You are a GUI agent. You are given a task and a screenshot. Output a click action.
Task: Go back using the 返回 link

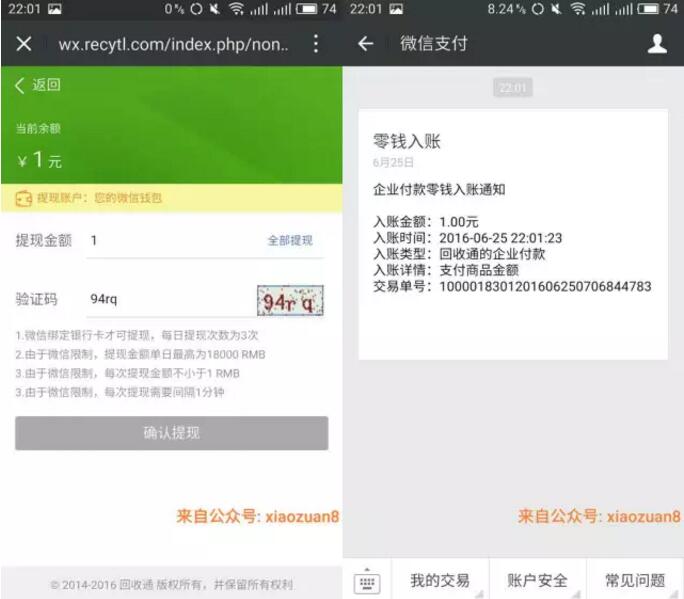pos(38,85)
